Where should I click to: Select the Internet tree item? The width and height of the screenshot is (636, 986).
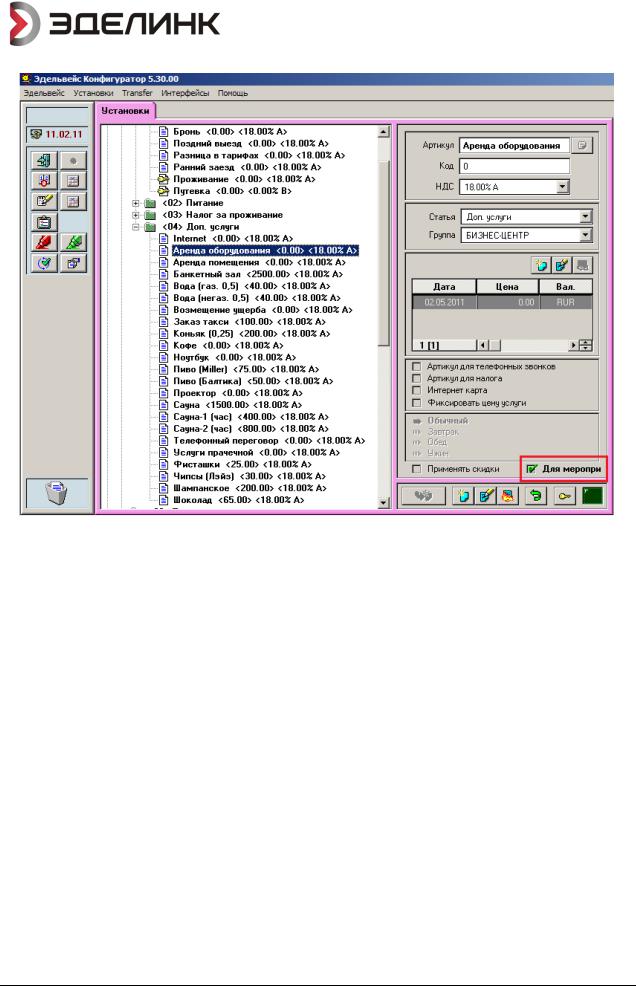[x=233, y=238]
